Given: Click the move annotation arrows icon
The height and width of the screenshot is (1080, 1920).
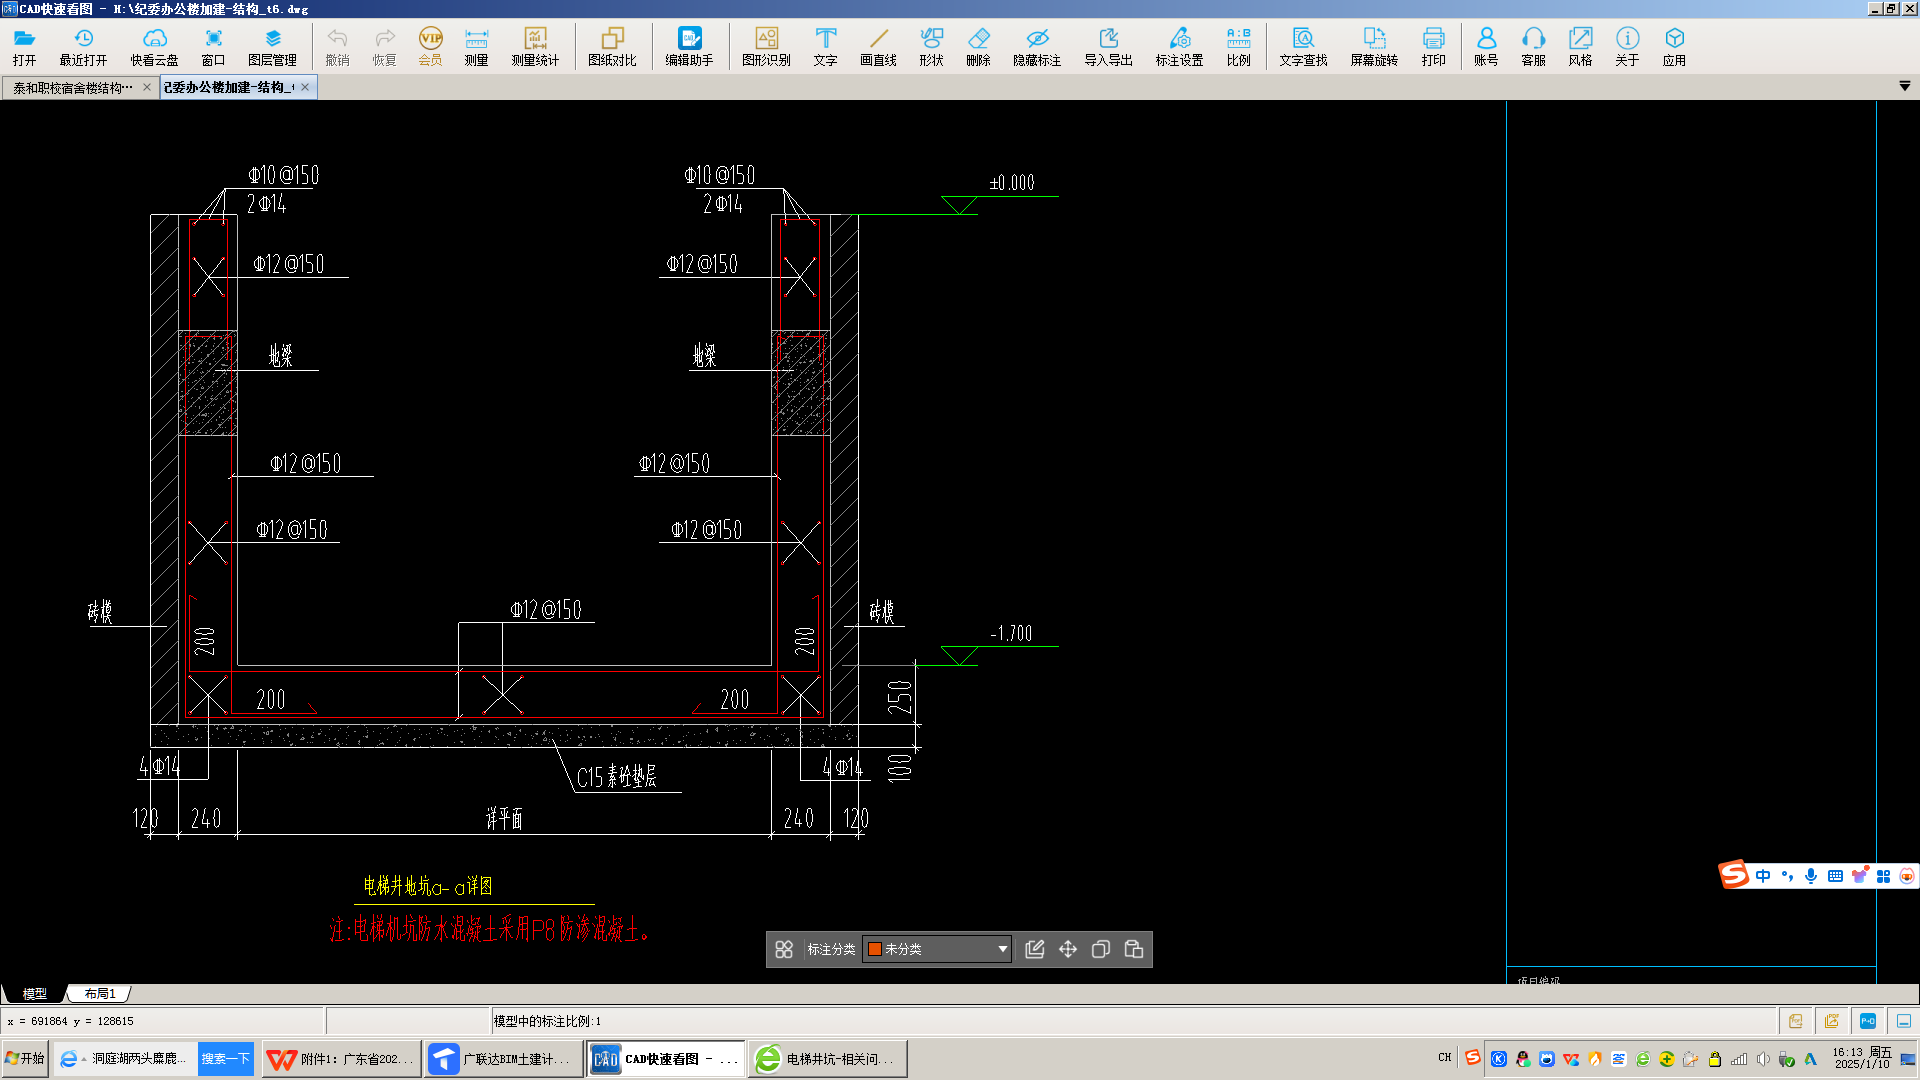Looking at the screenshot, I should click(1068, 949).
